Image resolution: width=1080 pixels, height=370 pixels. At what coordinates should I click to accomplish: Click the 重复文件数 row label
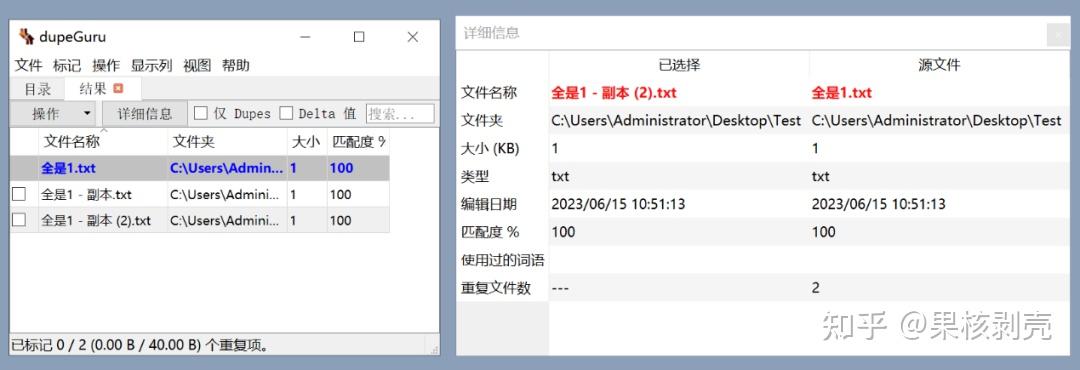496,288
